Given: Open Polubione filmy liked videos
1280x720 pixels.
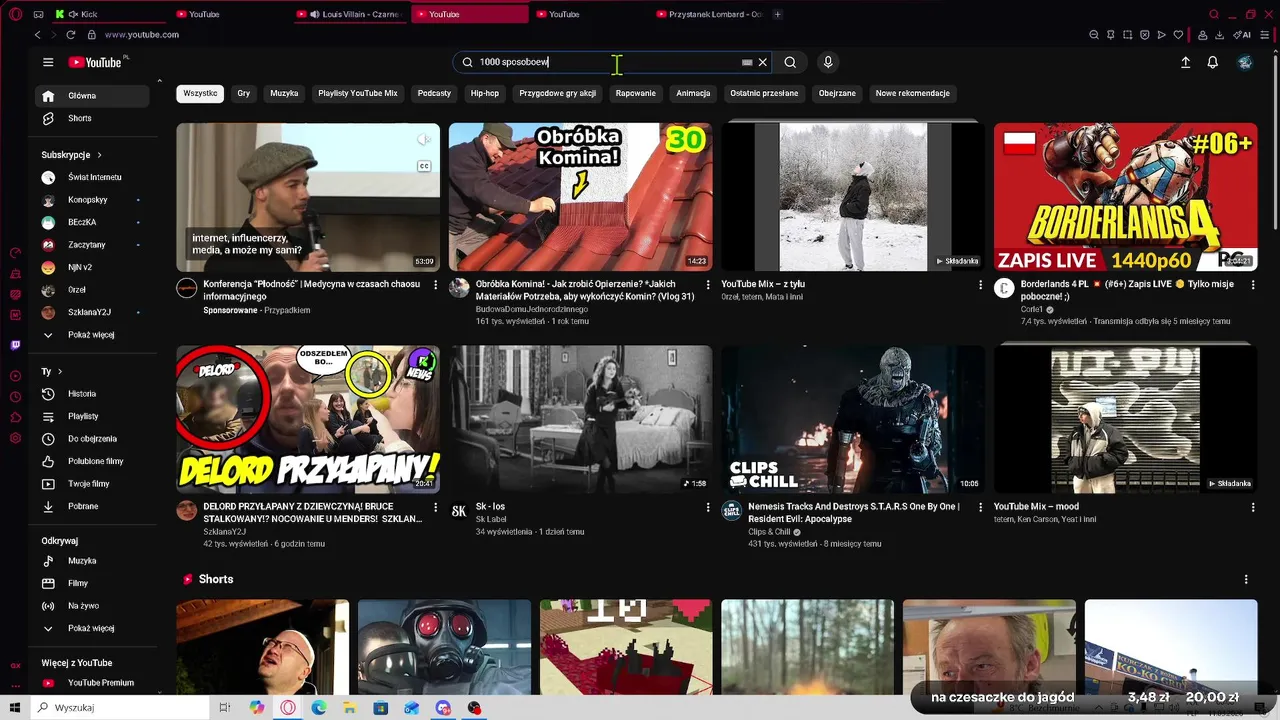Looking at the screenshot, I should click(94, 461).
